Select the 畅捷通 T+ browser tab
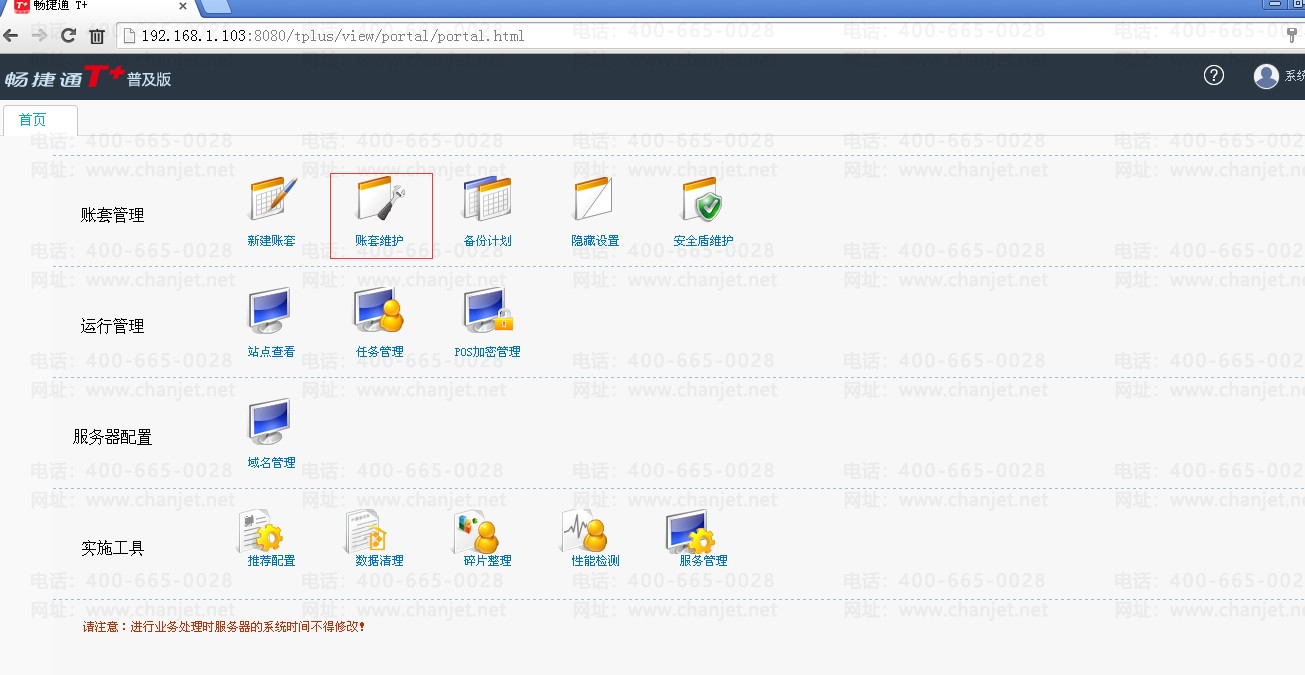Viewport: 1305px width, 675px height. click(x=99, y=6)
